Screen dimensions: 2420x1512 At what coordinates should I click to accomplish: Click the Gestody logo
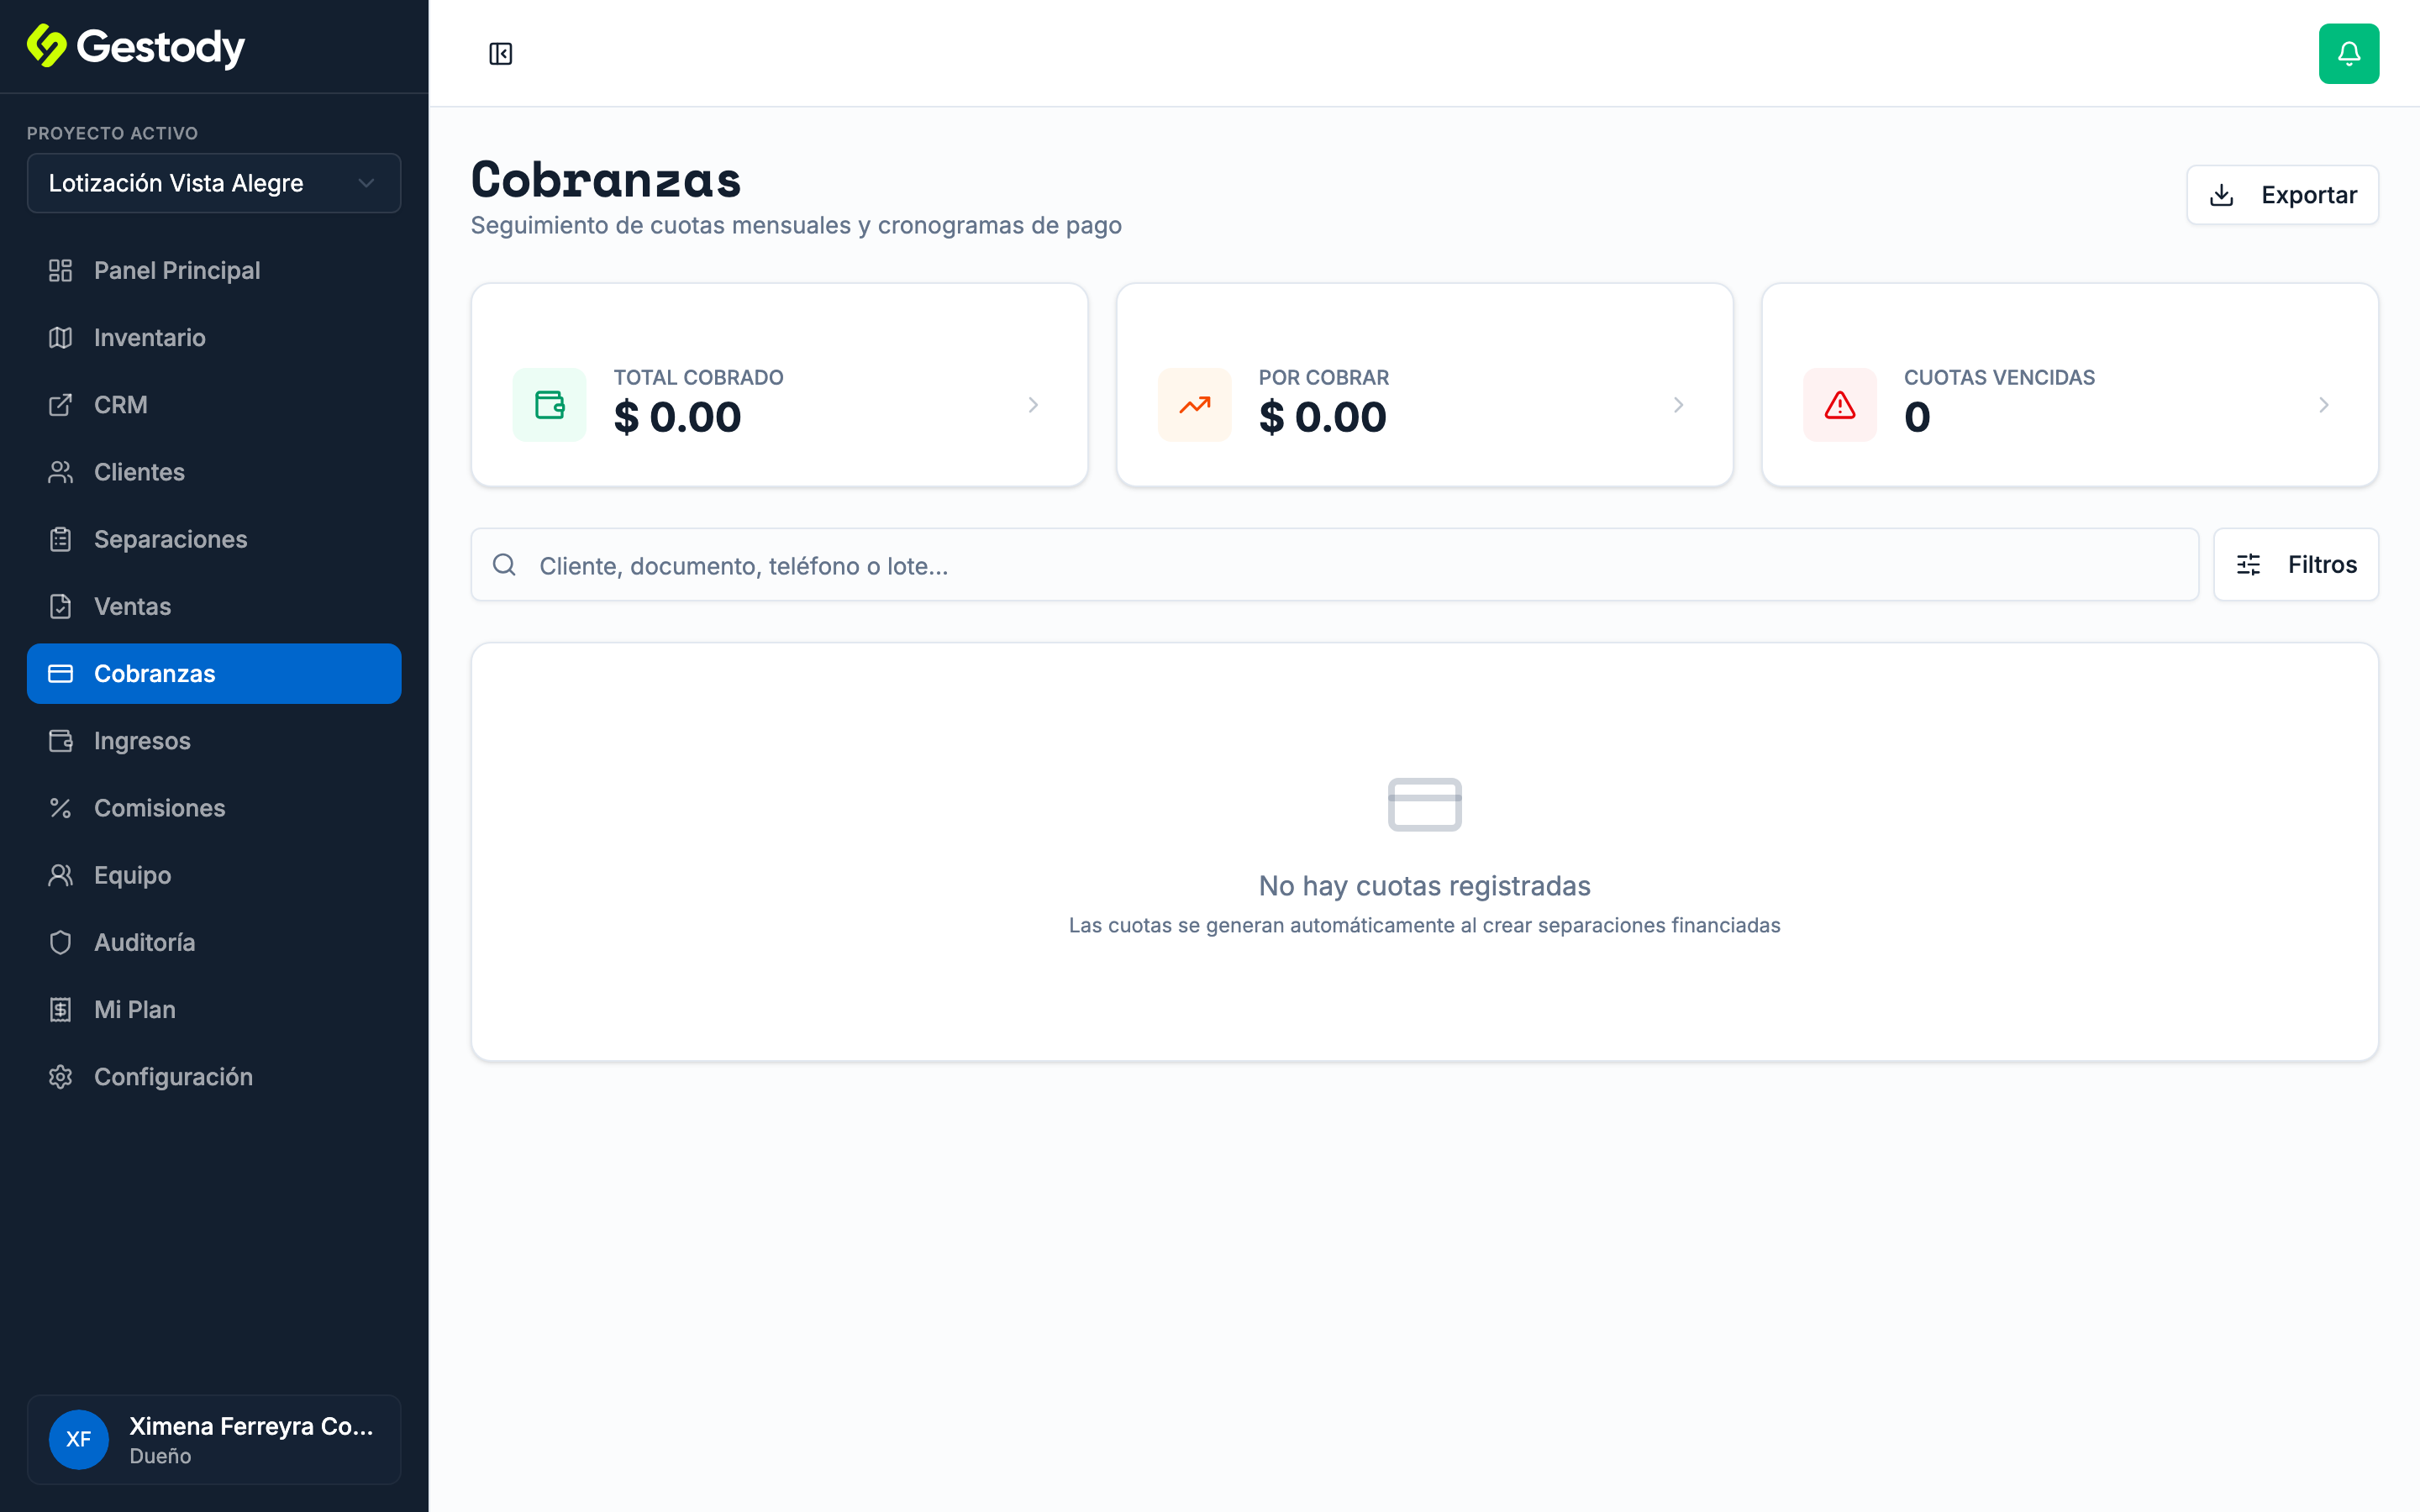point(136,46)
